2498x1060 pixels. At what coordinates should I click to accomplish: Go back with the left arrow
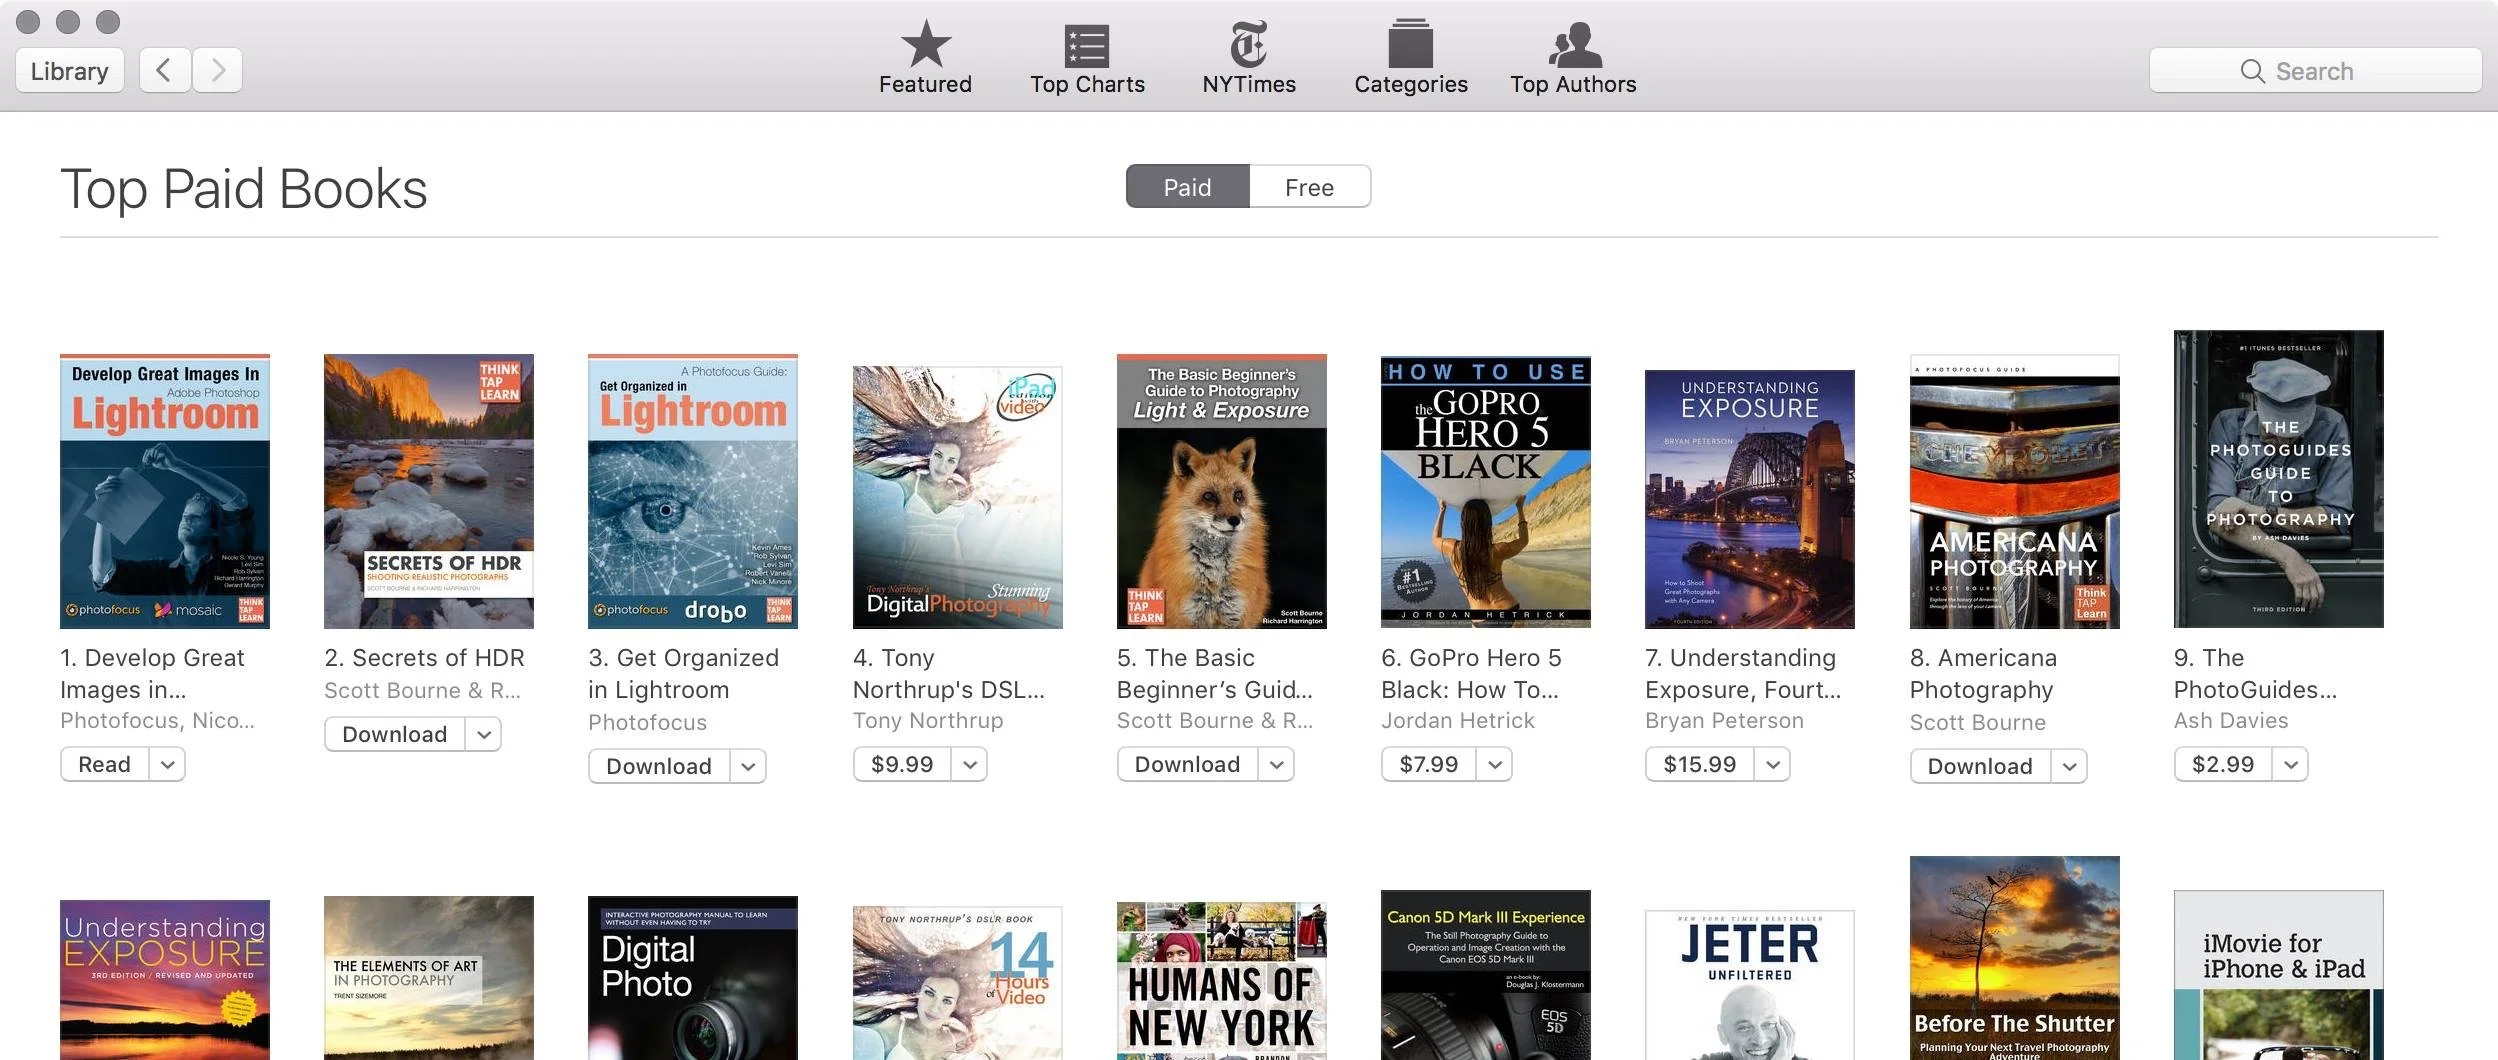pos(165,70)
